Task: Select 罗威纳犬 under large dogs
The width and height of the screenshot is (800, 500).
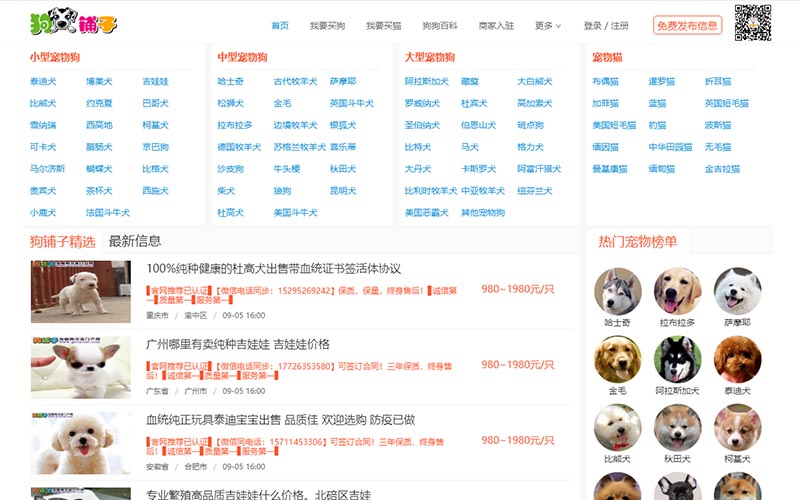Action: point(422,103)
